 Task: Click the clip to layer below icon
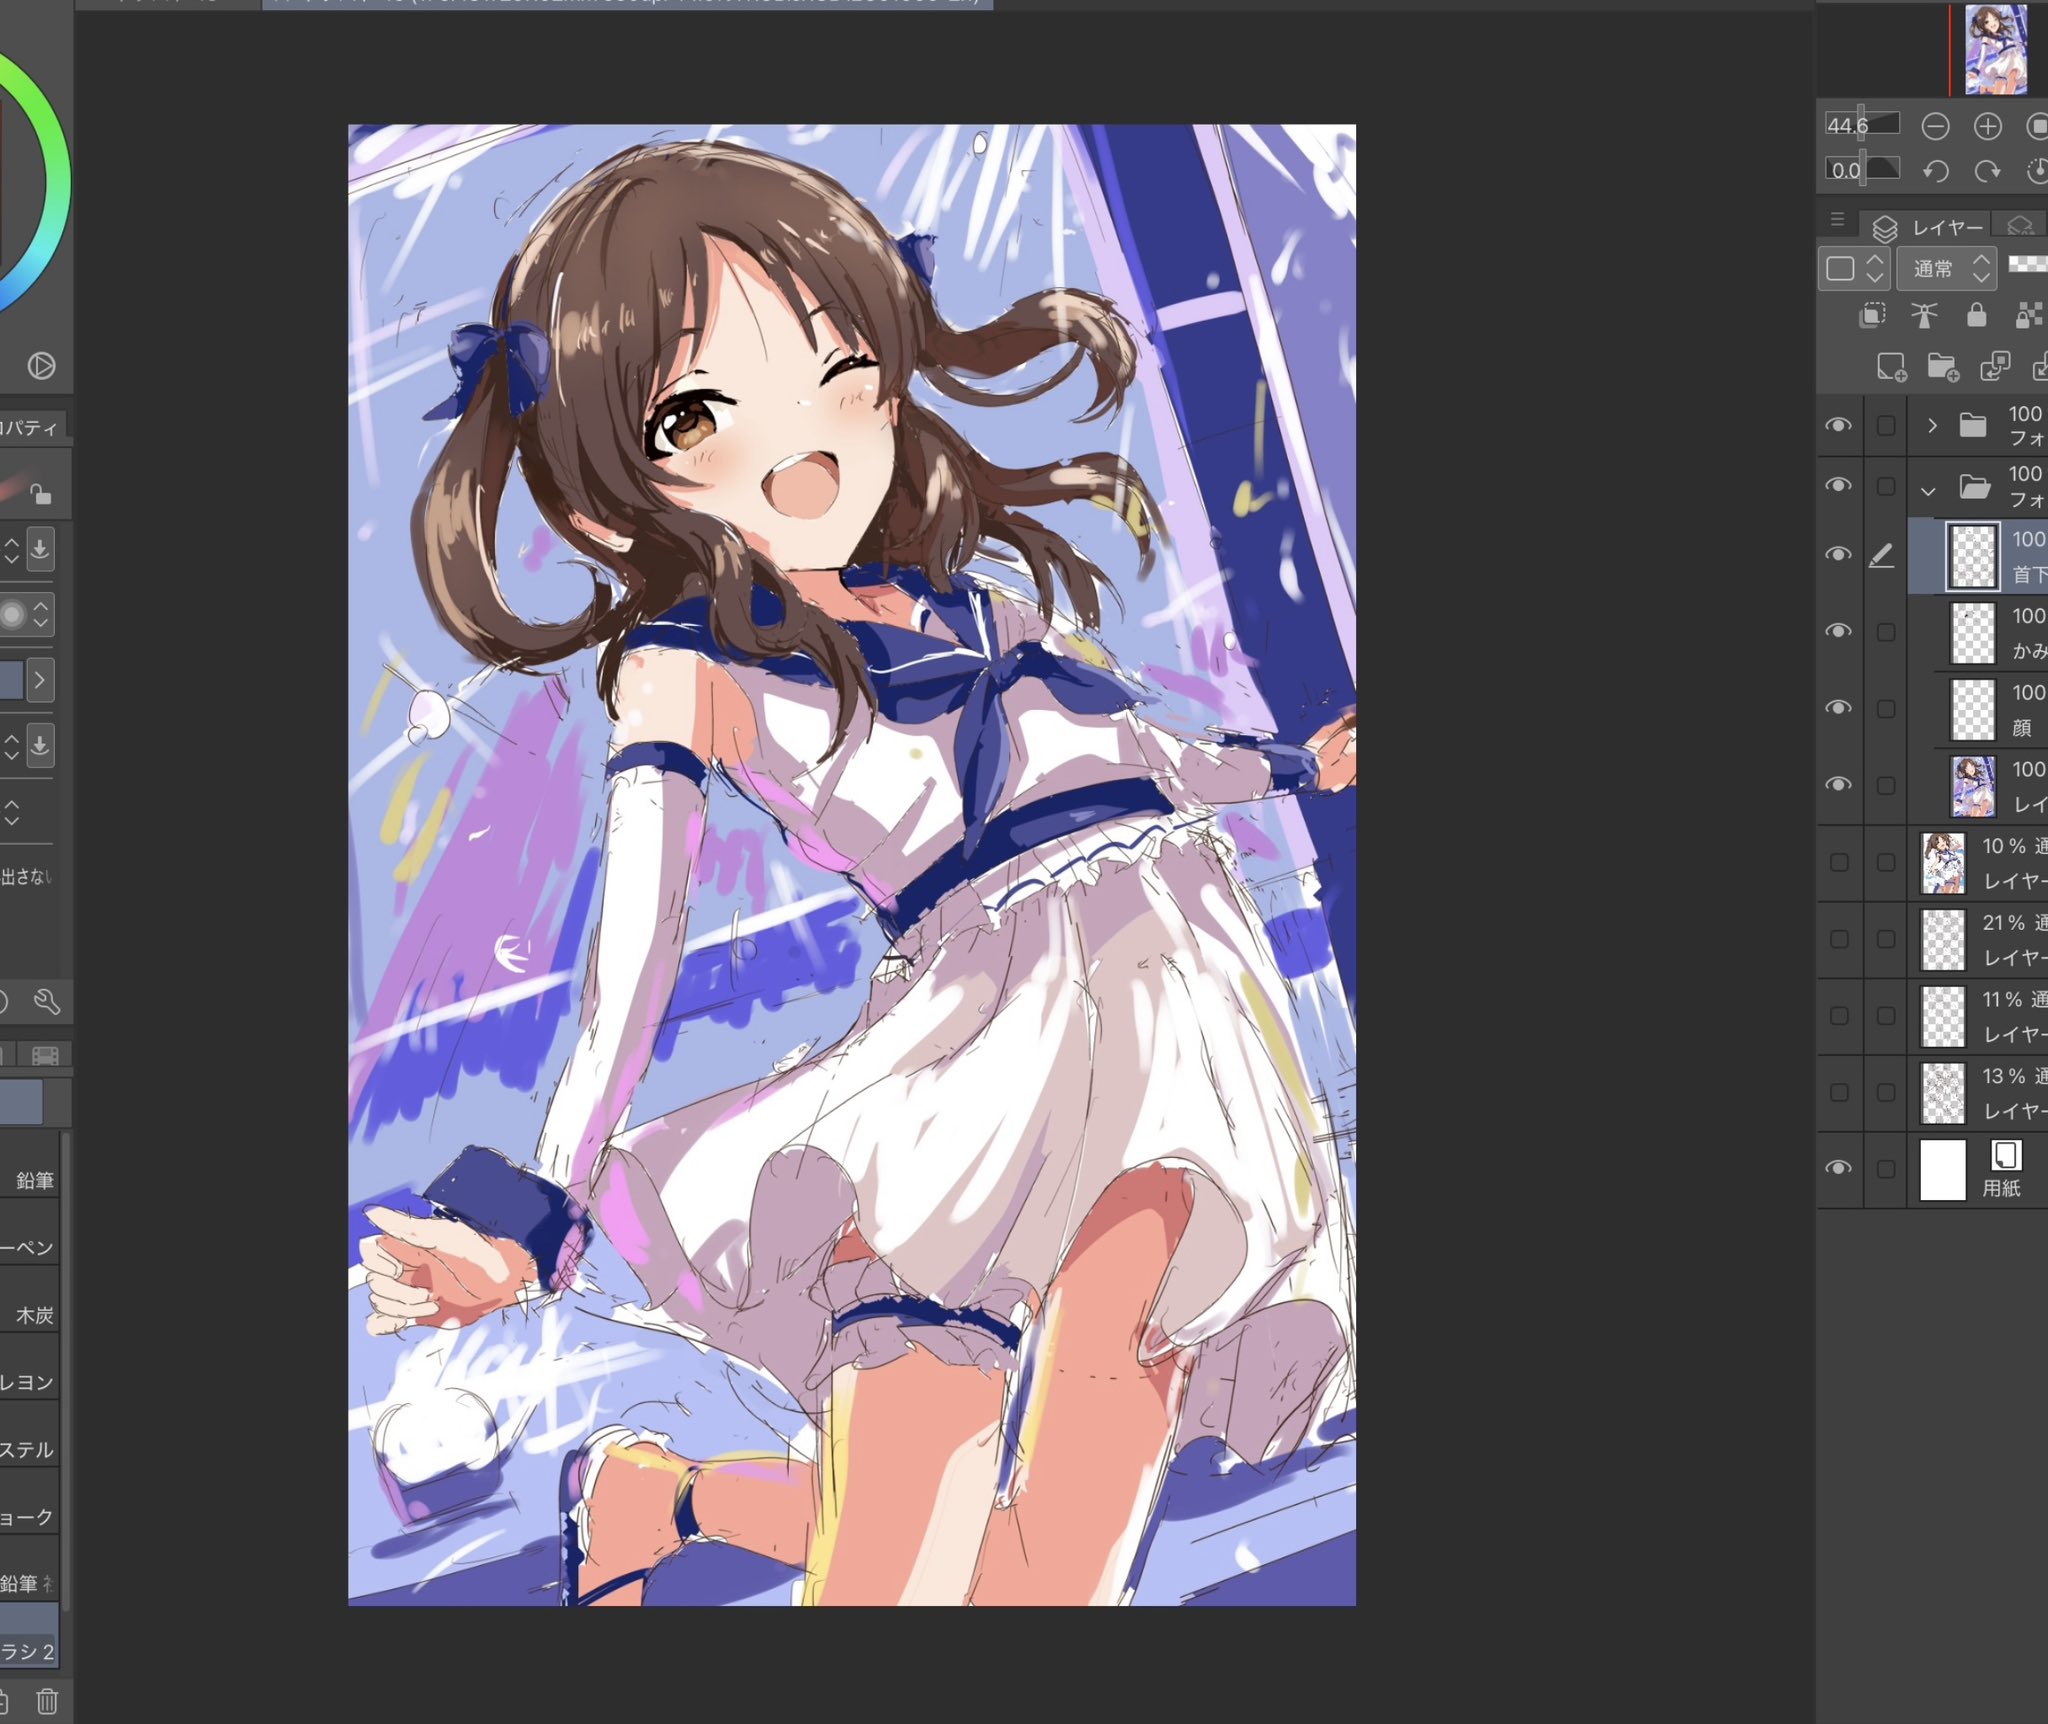(1872, 316)
